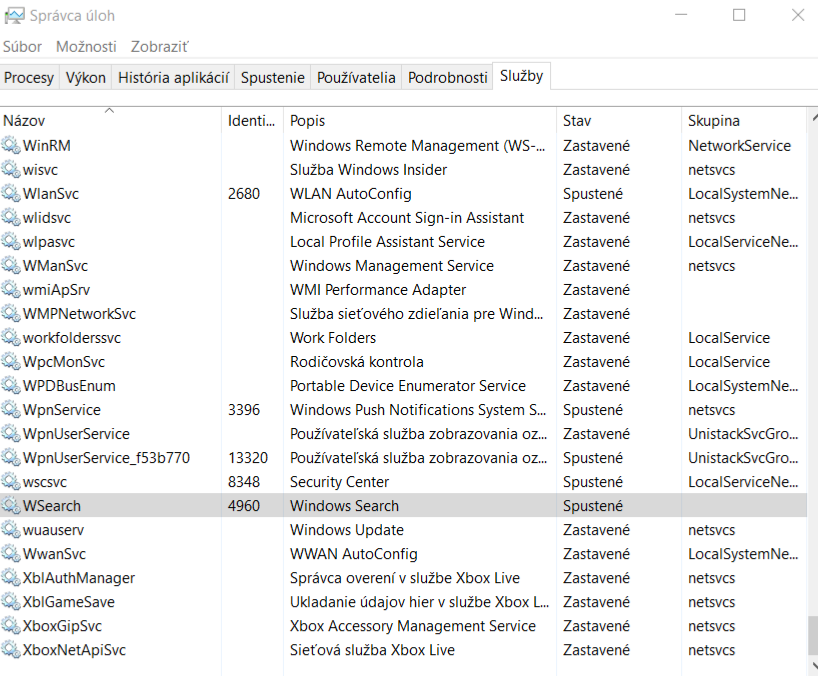Viewport: 818px width, 676px height.
Task: Click the wlpasvc service icon
Action: click(x=10, y=241)
